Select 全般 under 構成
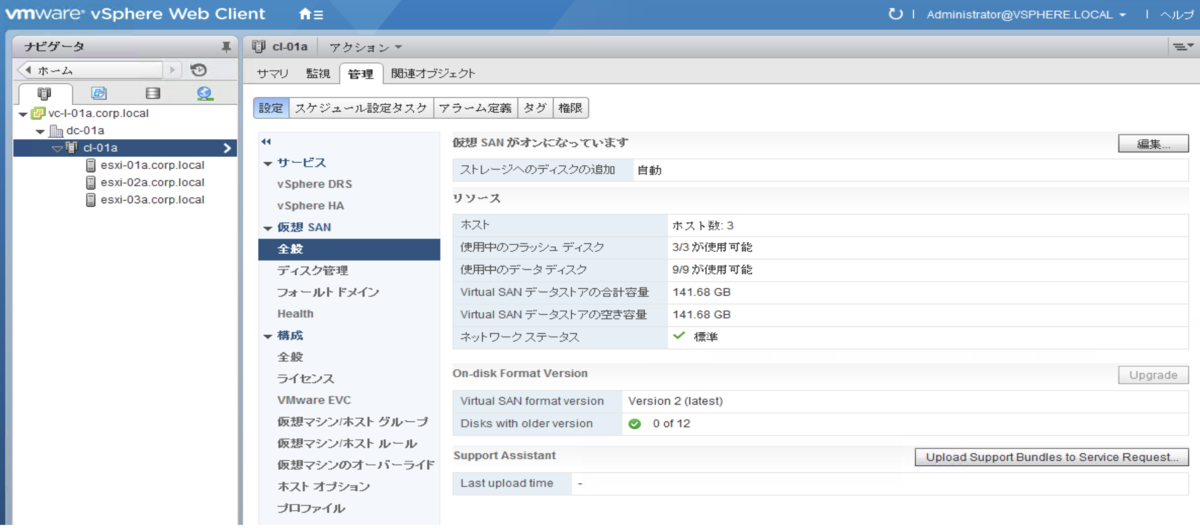 290,357
